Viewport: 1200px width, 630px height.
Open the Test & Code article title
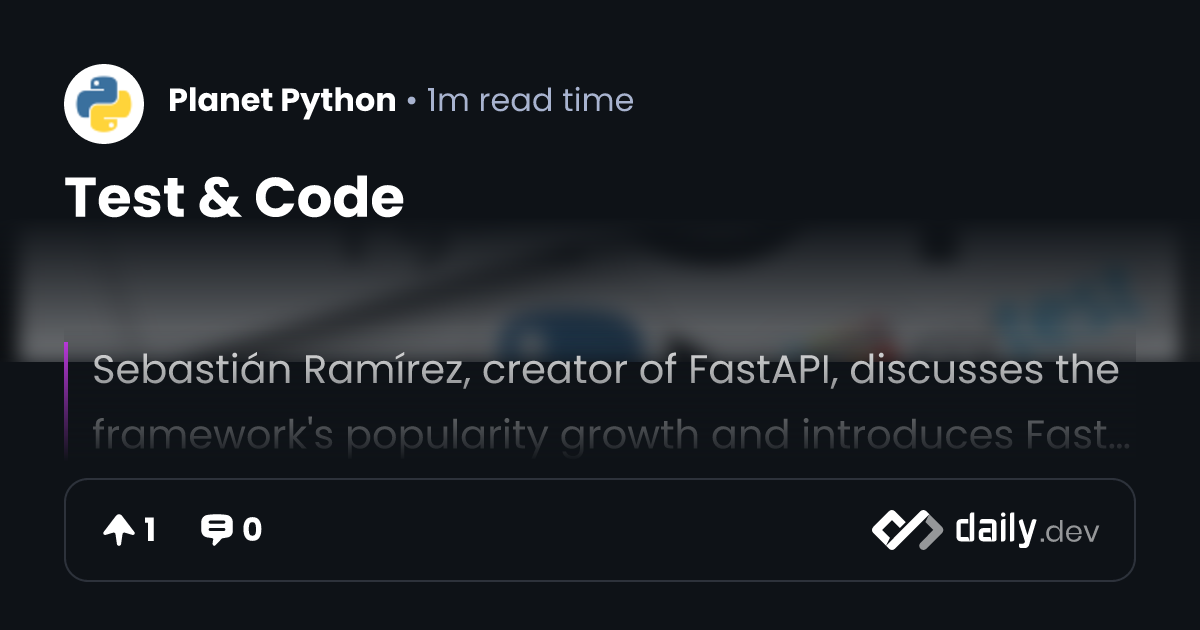[234, 197]
